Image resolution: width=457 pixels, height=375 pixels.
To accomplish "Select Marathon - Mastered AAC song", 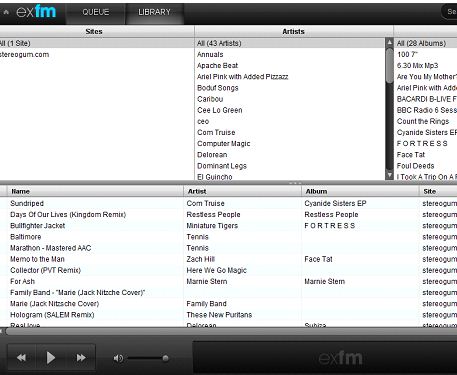I will click(51, 248).
